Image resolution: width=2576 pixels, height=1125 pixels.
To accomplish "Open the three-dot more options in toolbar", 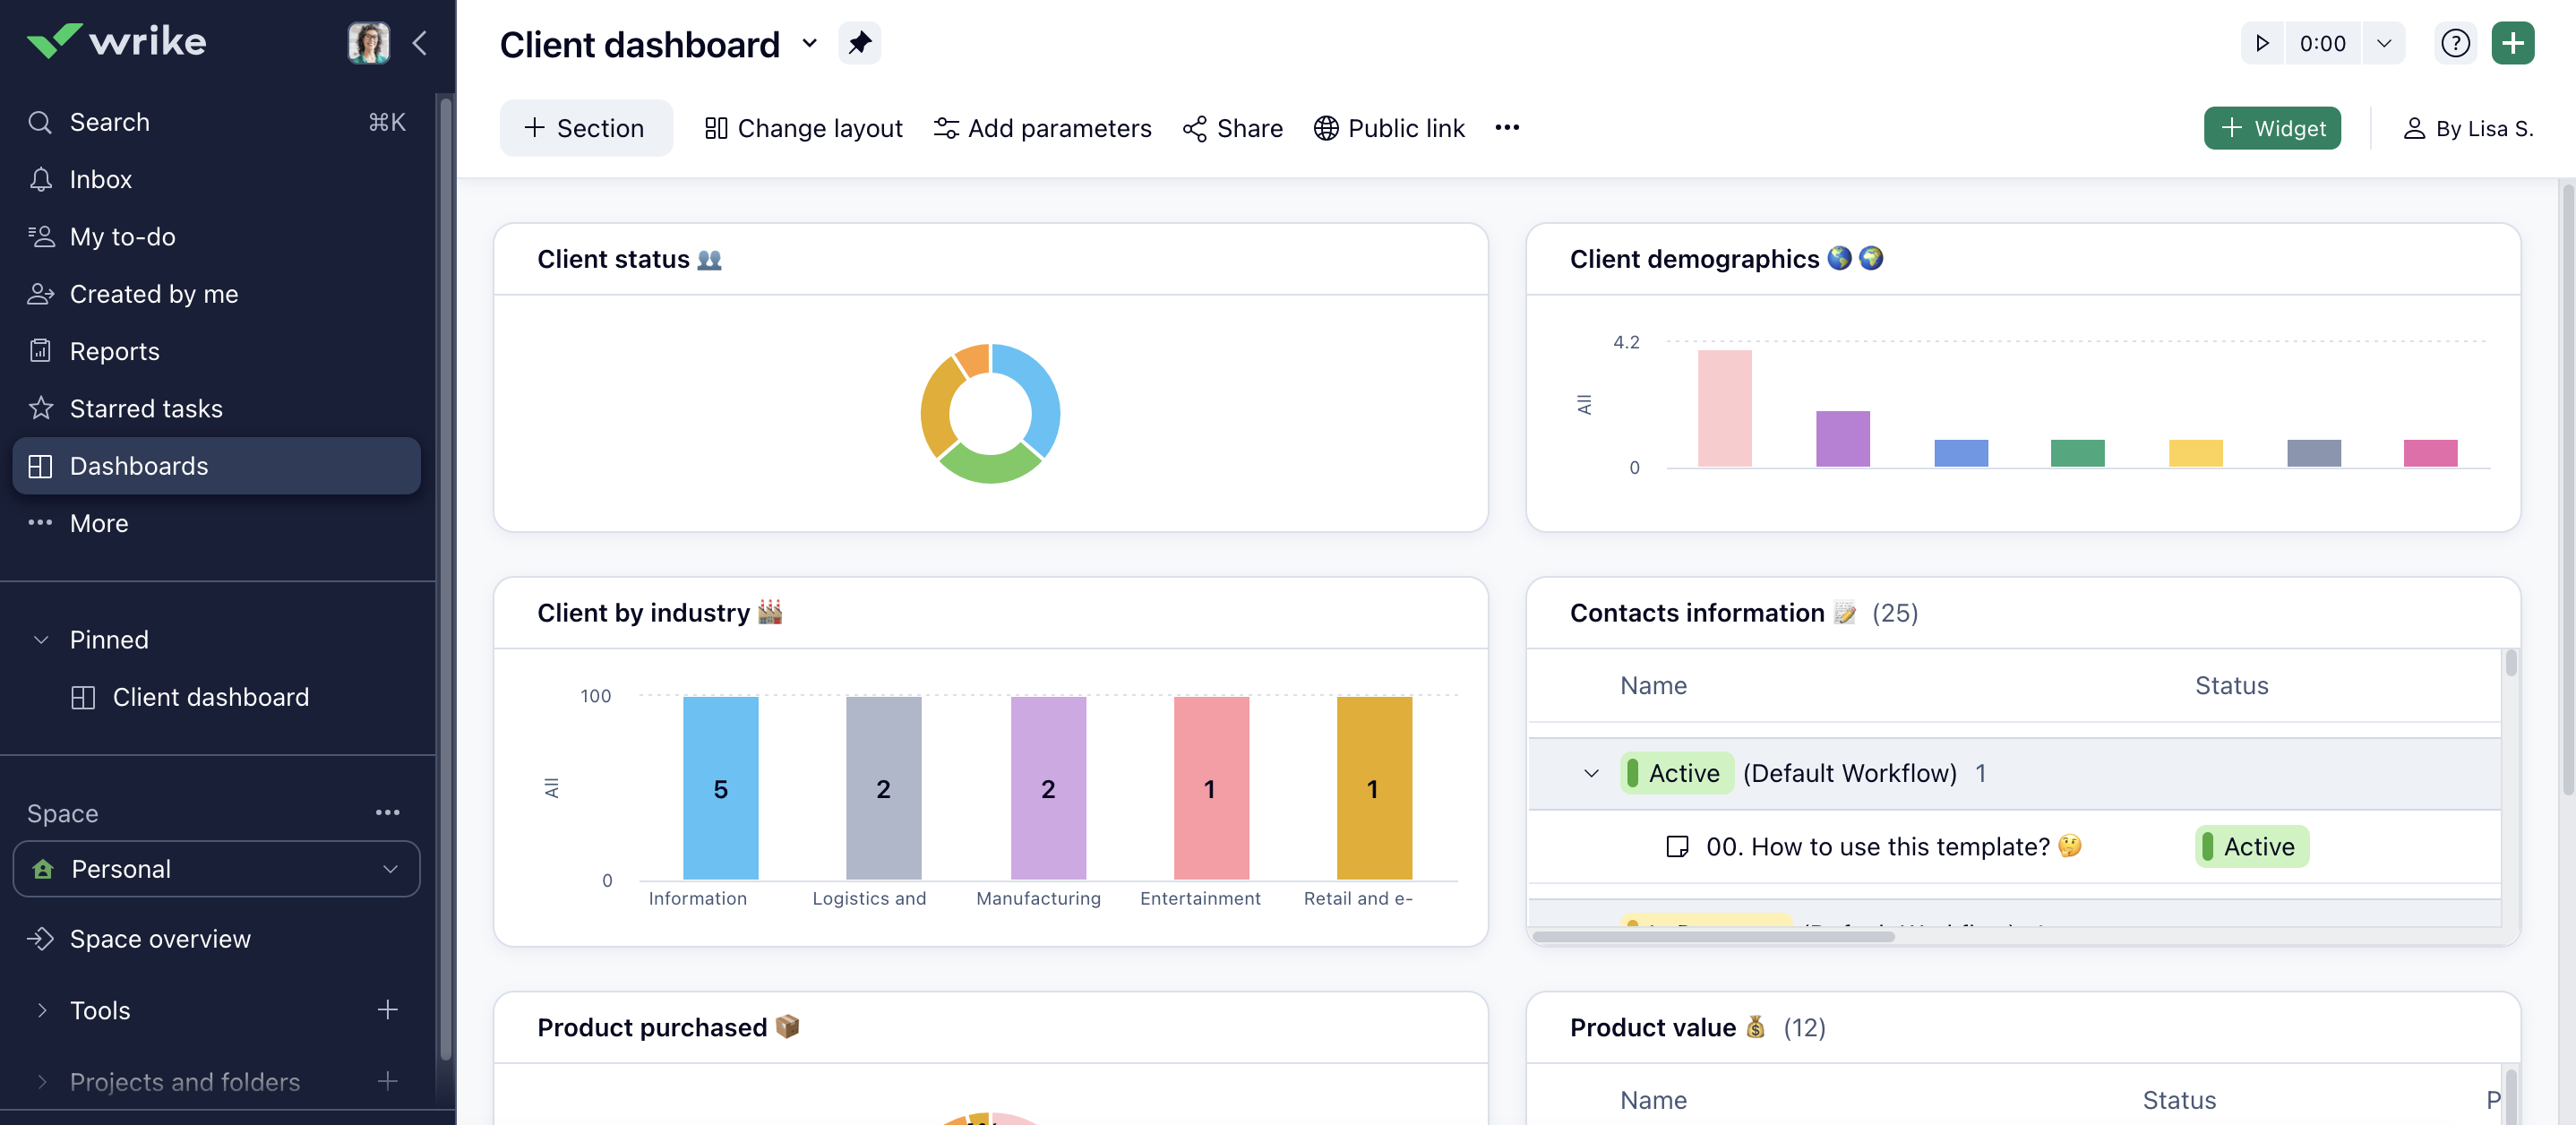I will coord(1506,128).
